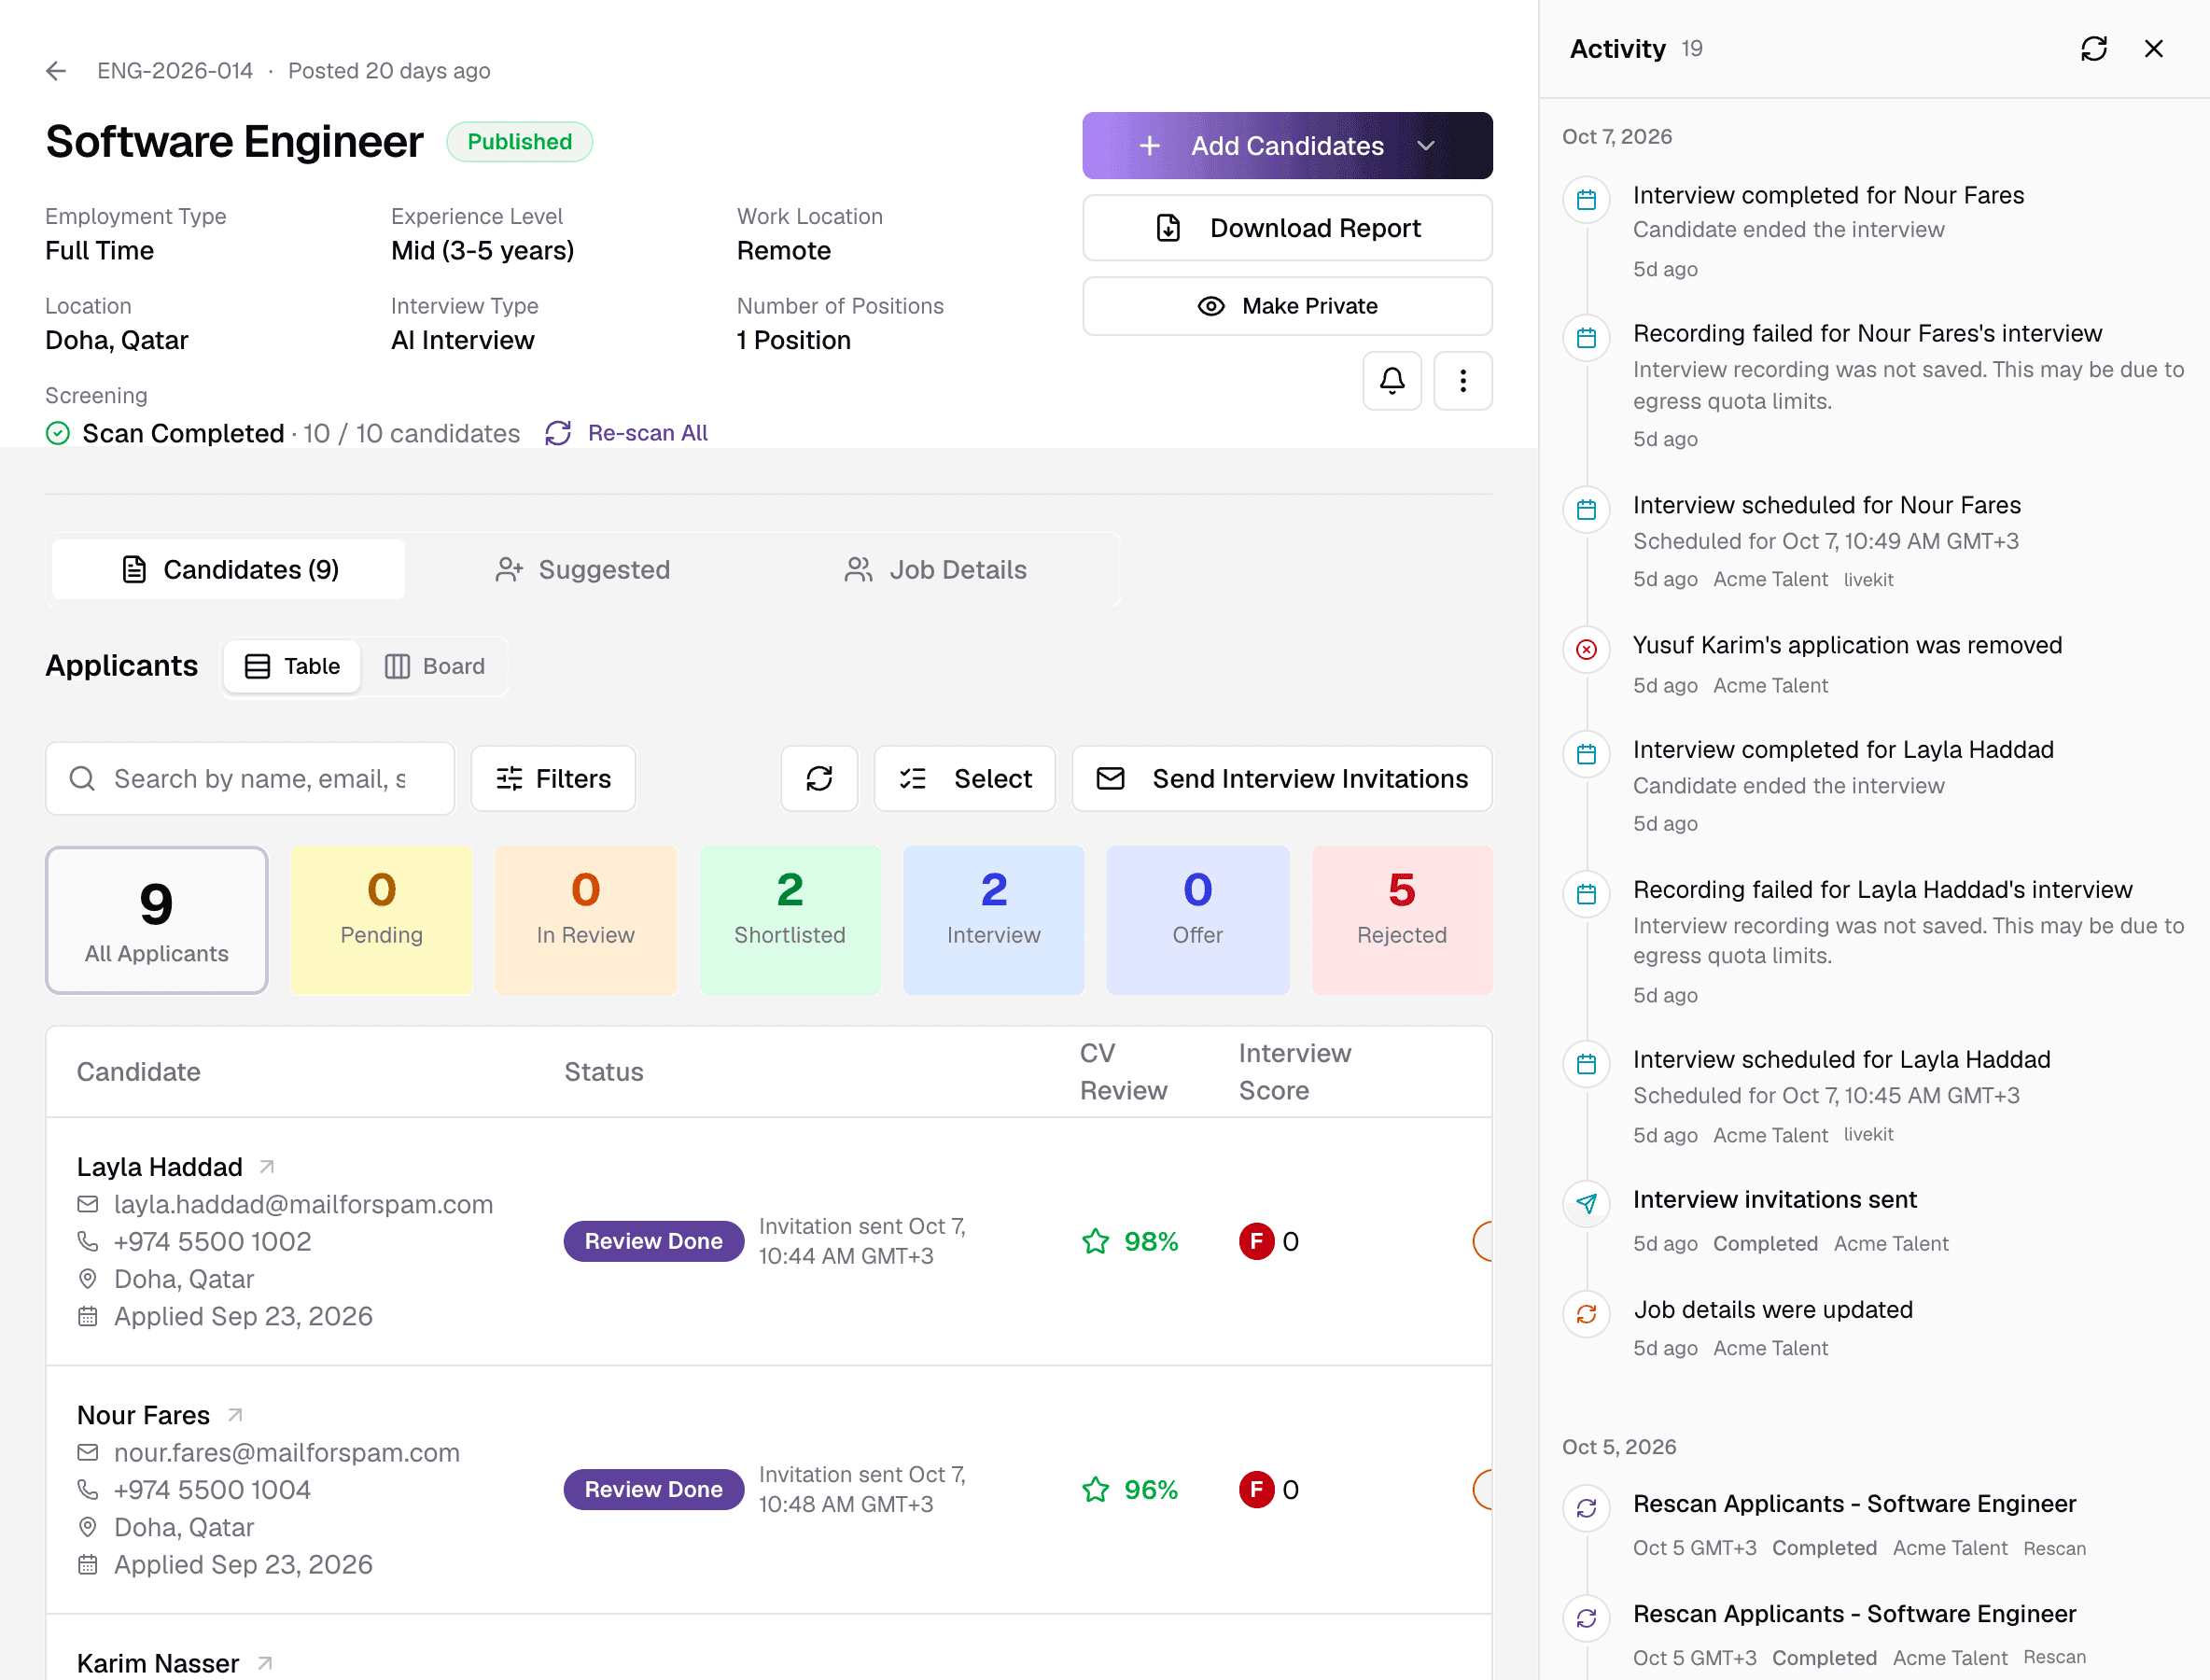Click the Re-scan All link
Screen dimensions: 2210x1680
click(x=627, y=433)
